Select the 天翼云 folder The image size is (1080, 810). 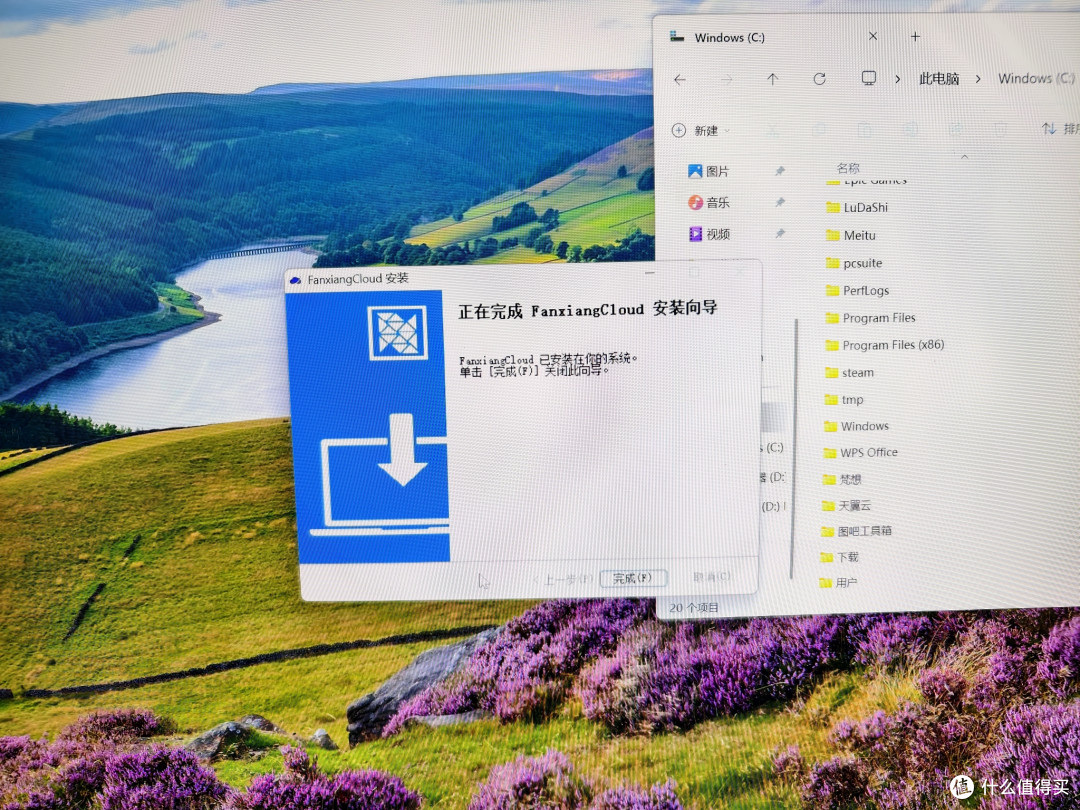[847, 506]
